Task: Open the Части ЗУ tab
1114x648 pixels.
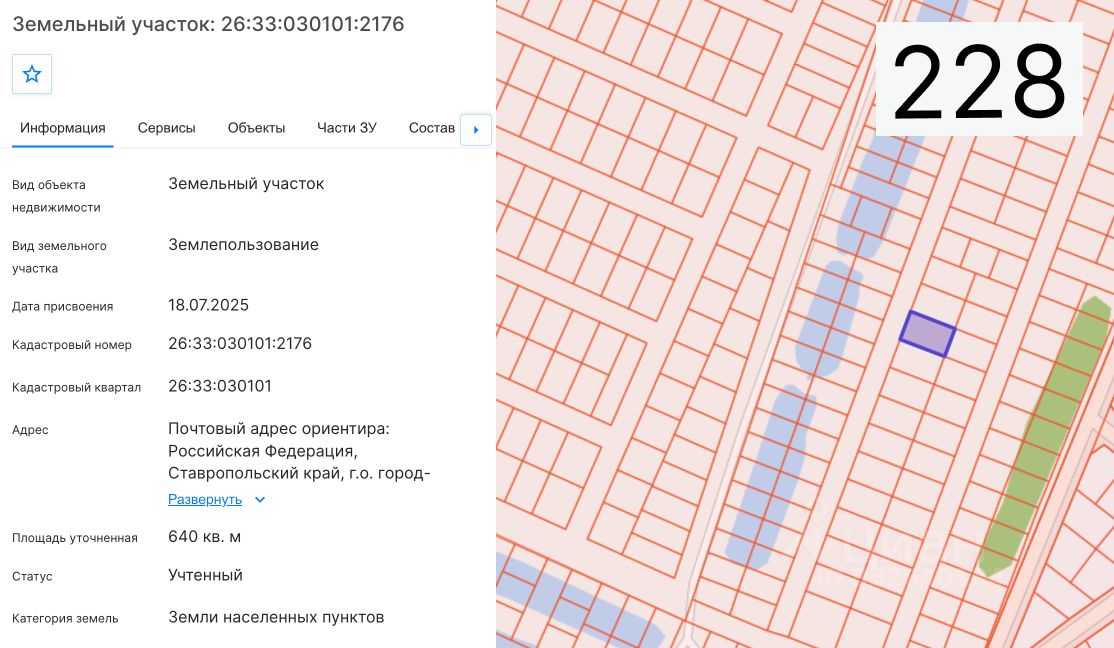Action: 347,128
